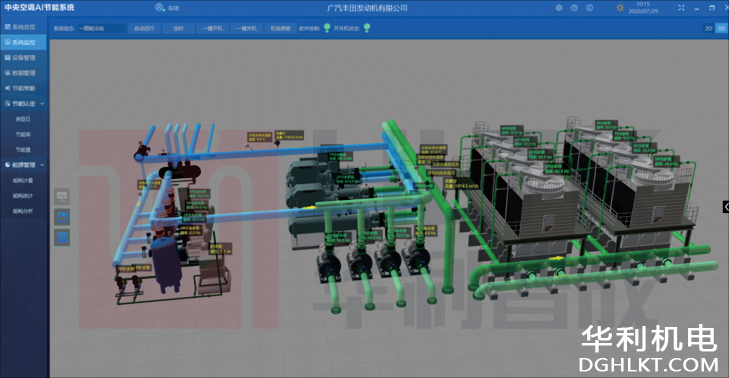Toggle the 开关机状态 green indicator lamp
The width and height of the screenshot is (729, 378).
367,28
